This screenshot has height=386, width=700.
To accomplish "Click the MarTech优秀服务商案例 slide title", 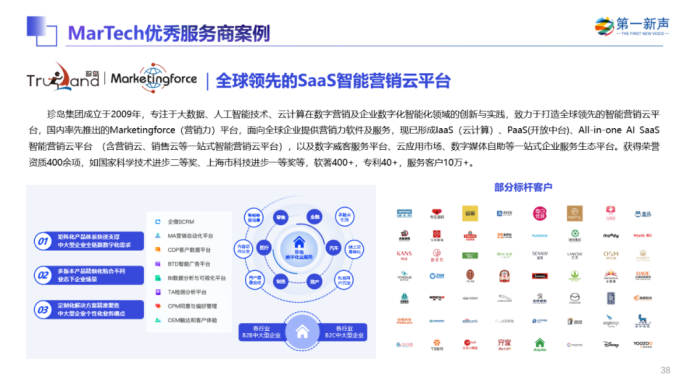I will click(x=169, y=33).
